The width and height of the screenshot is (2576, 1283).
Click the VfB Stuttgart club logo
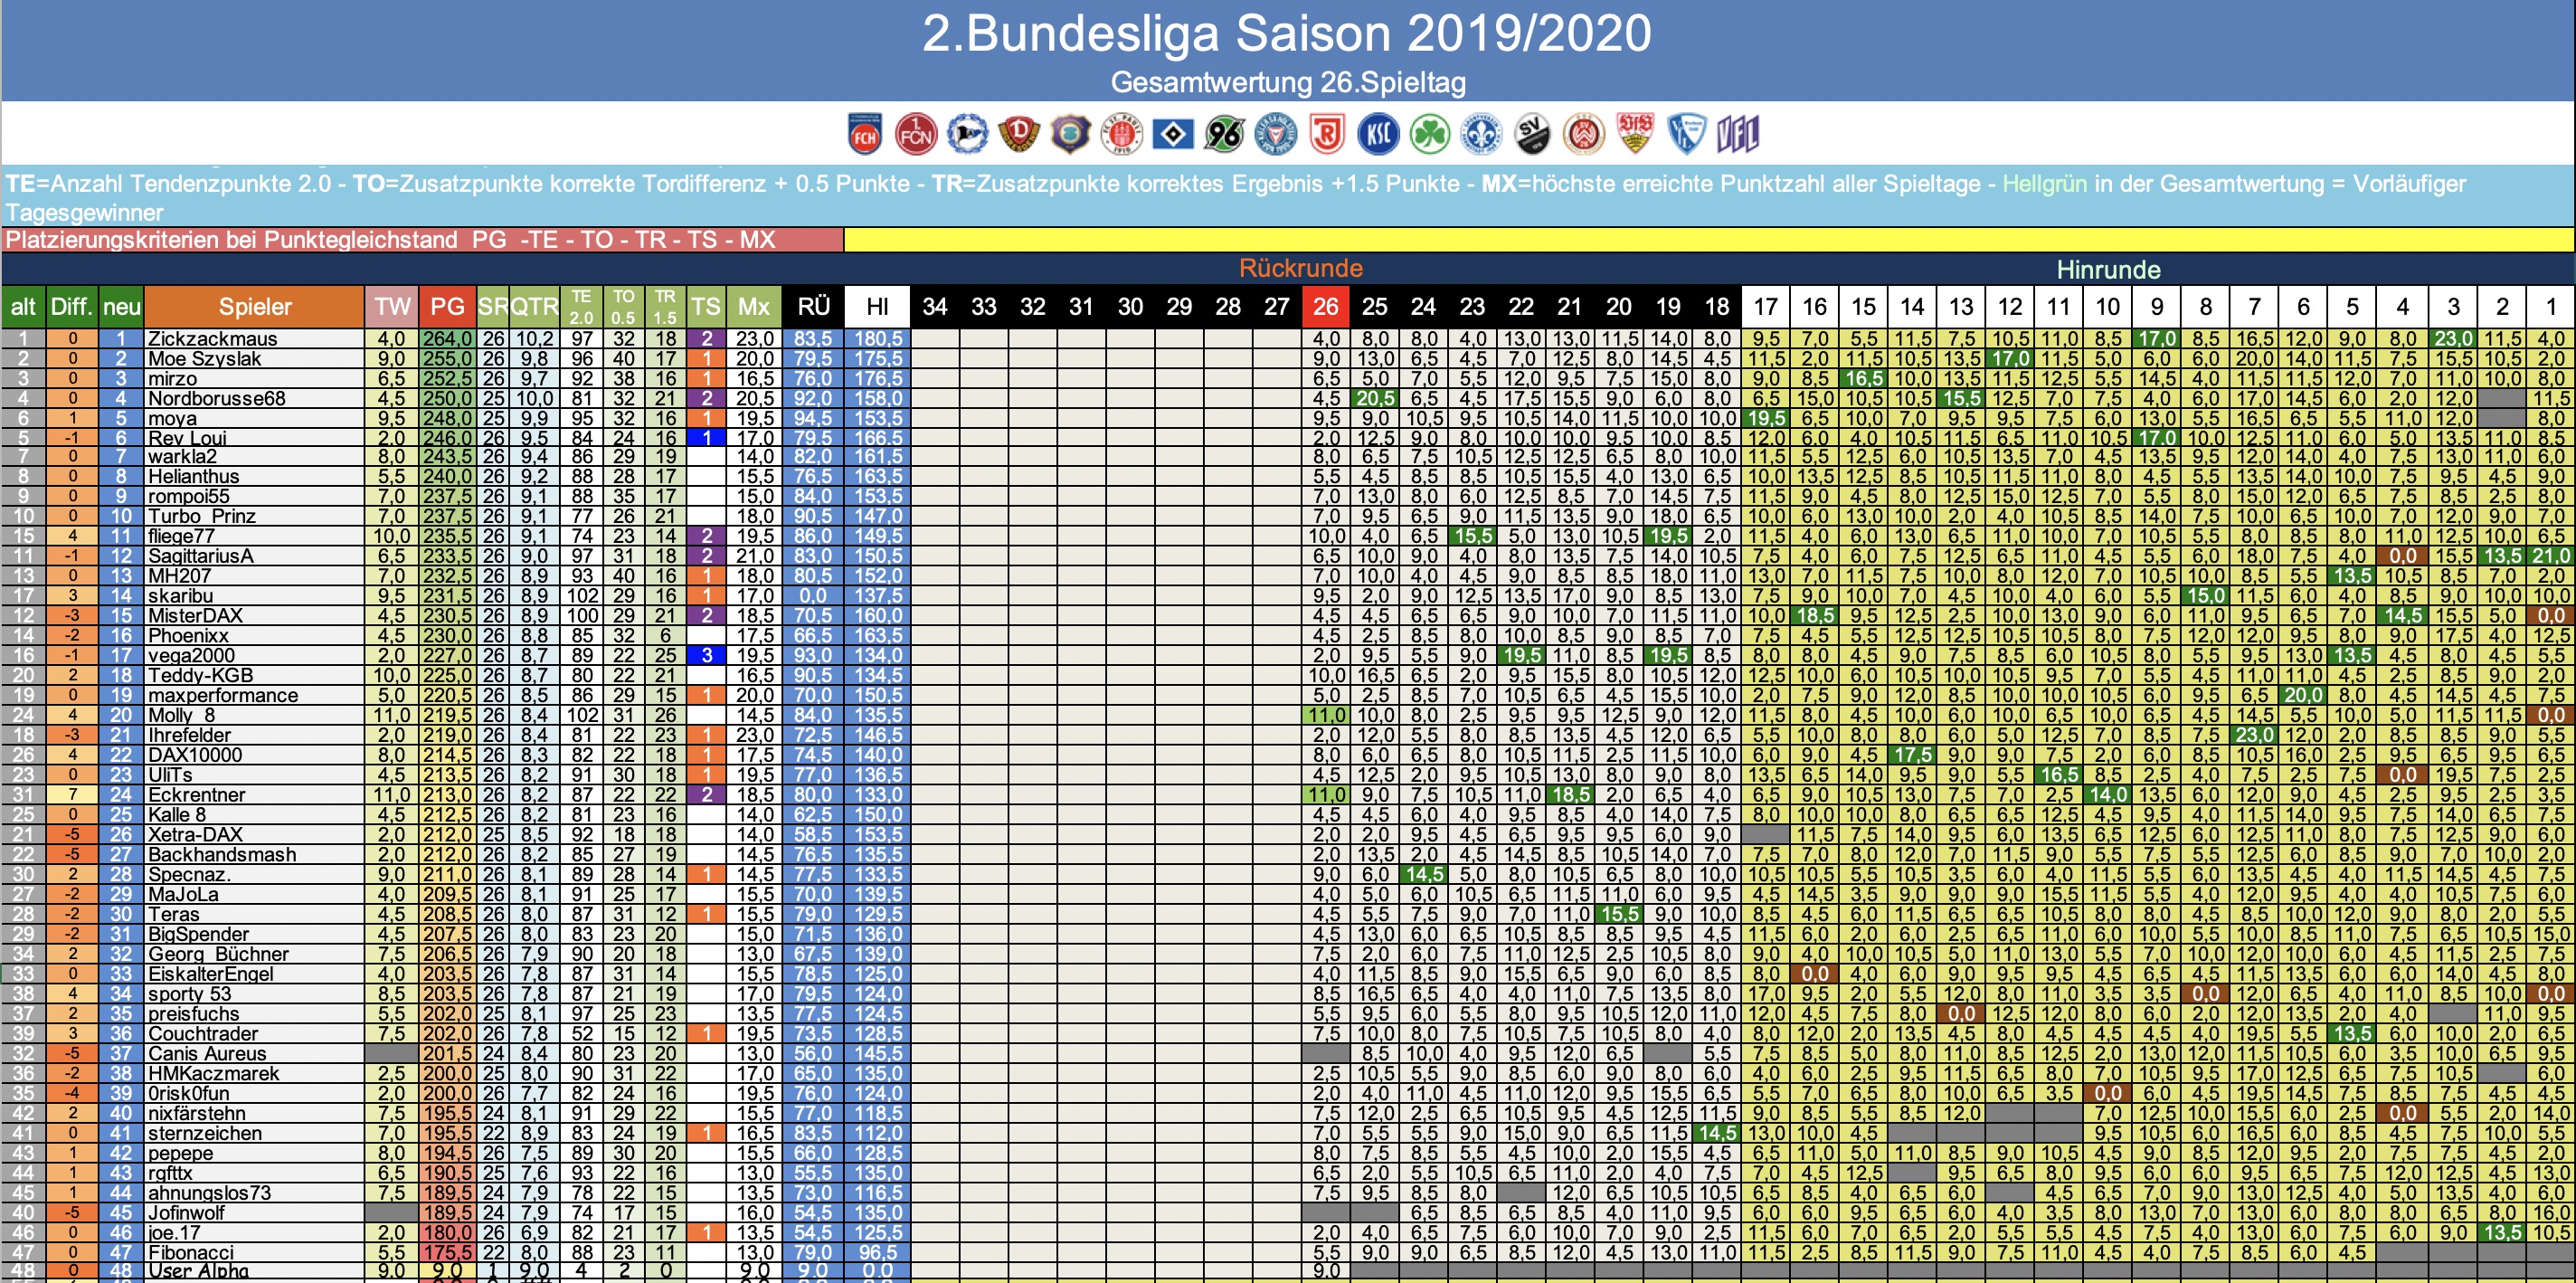1635,134
